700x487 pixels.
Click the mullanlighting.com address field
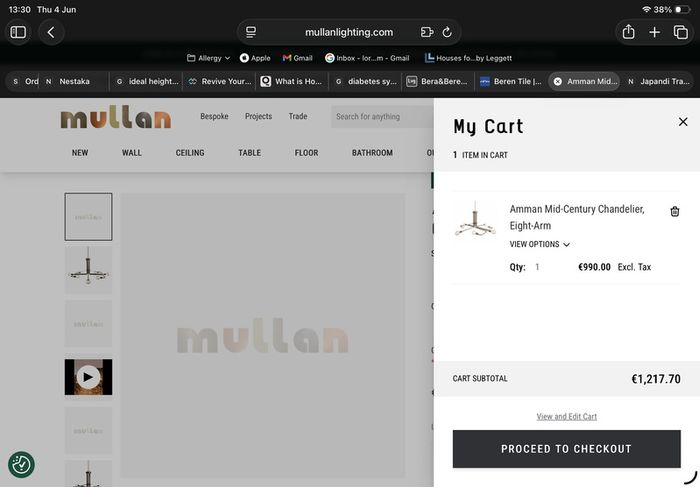[x=349, y=32]
